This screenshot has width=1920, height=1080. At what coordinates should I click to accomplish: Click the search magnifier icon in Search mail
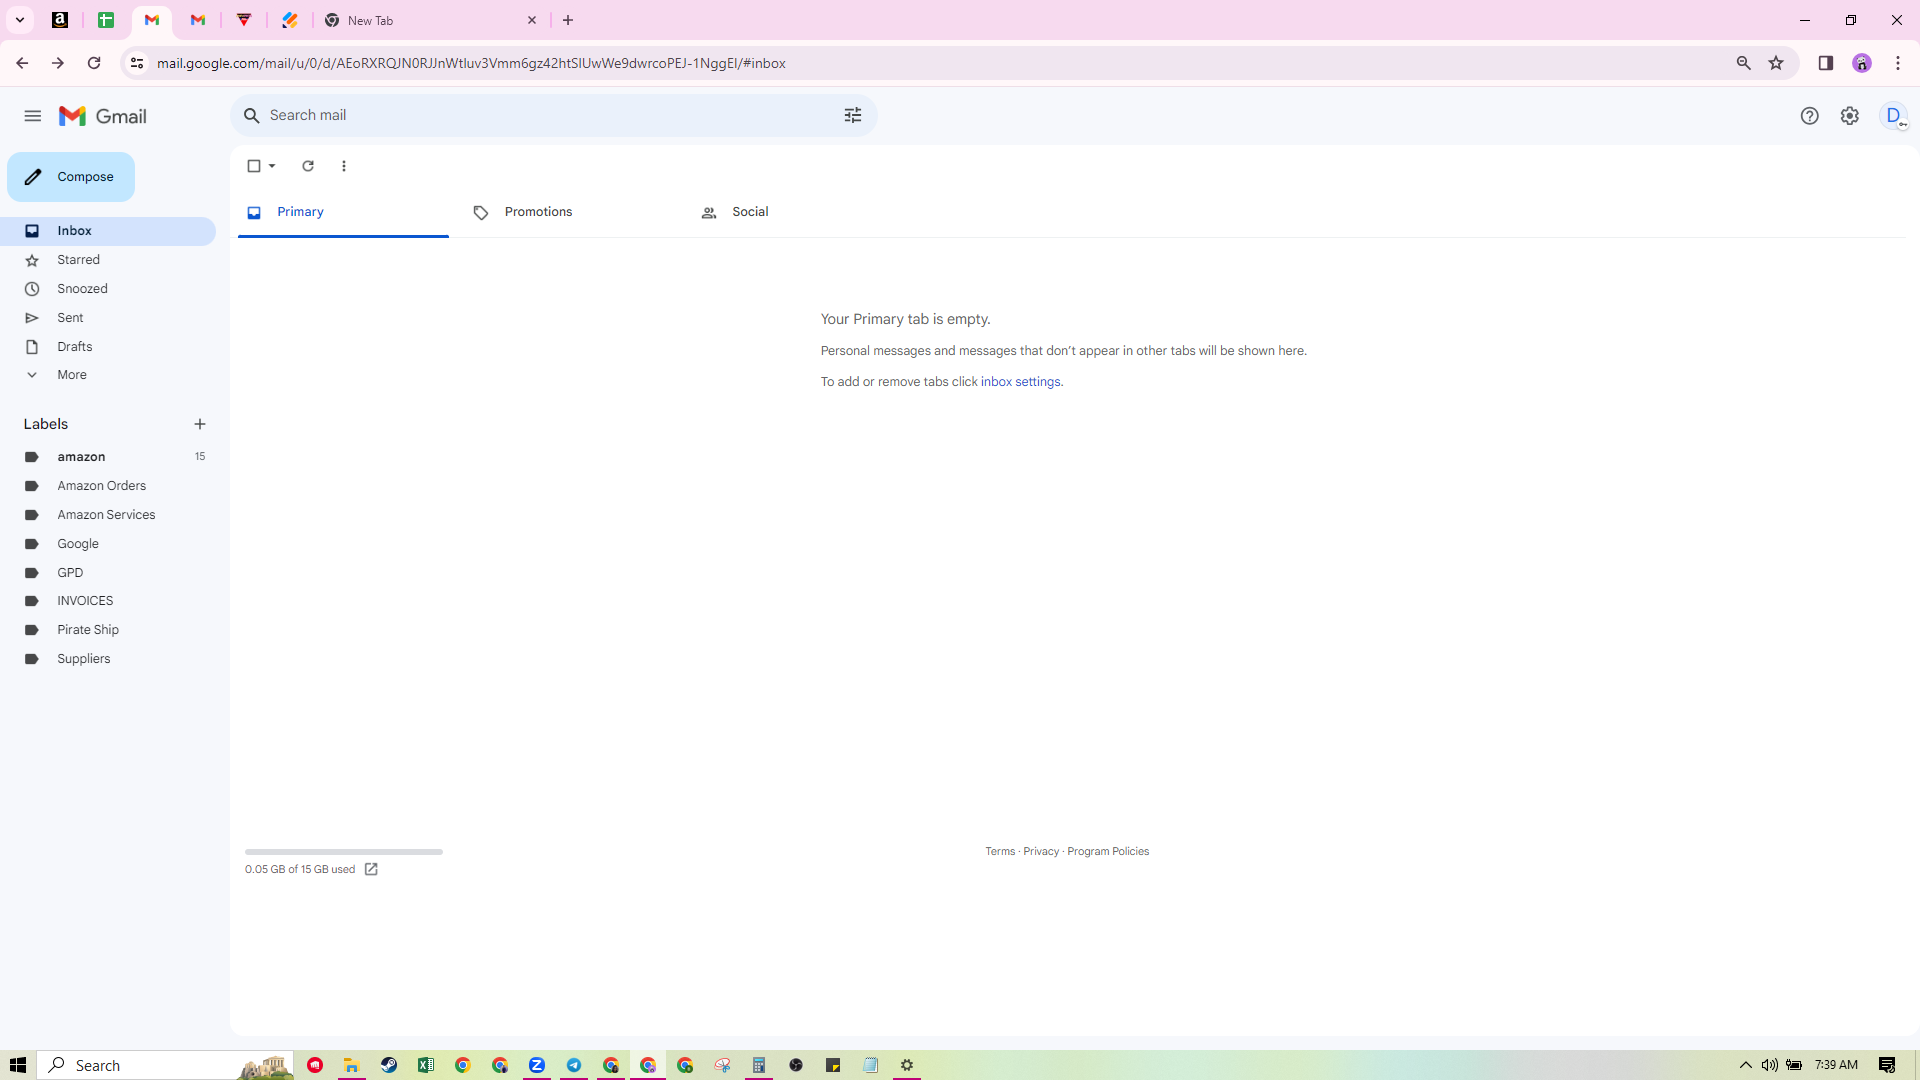click(x=252, y=116)
